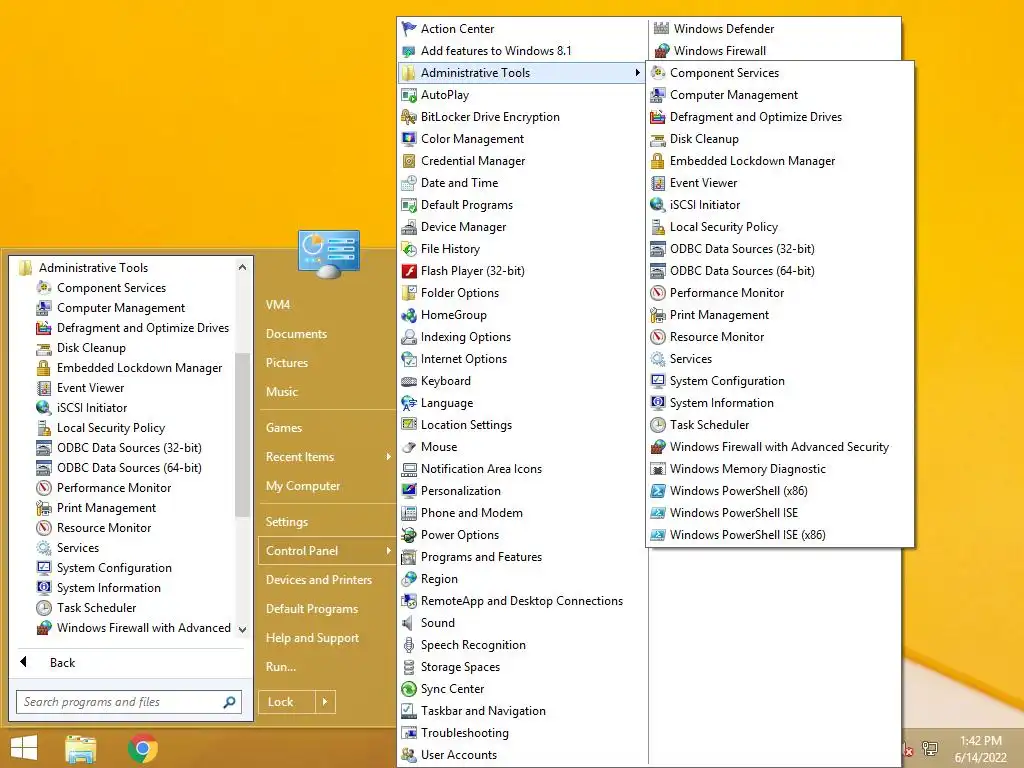Expand the Recent Items submenu arrow
This screenshot has width=1024, height=768.
(389, 457)
